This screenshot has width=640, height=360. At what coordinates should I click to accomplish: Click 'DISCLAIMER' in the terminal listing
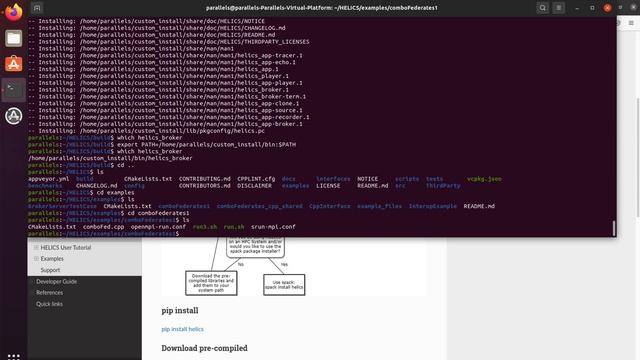pos(254,186)
